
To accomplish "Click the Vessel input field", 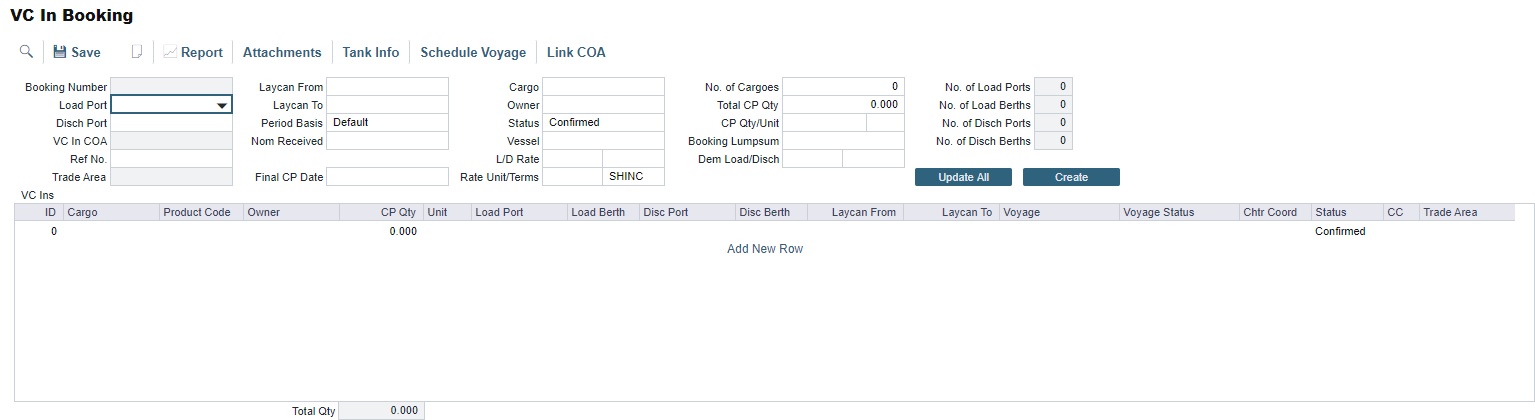I will click(x=603, y=141).
